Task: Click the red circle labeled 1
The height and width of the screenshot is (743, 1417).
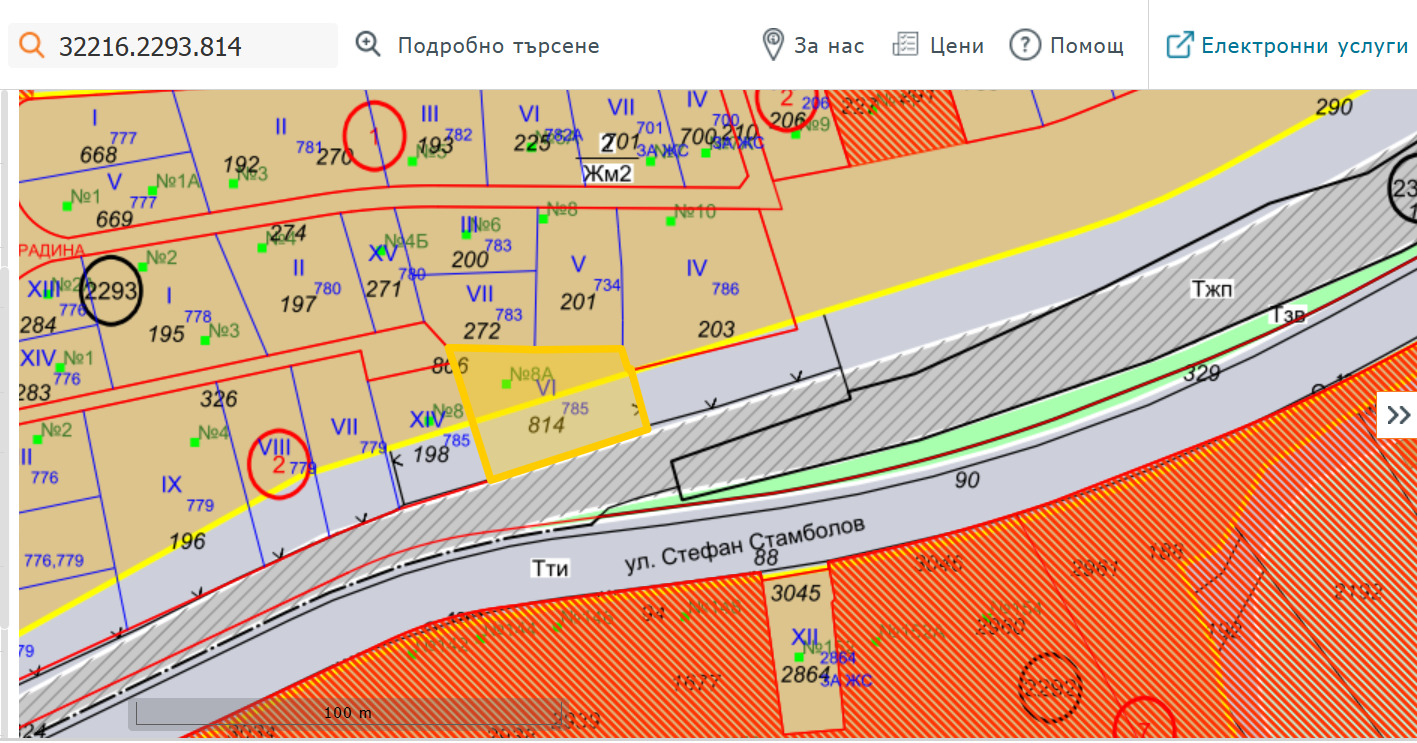Action: click(375, 136)
